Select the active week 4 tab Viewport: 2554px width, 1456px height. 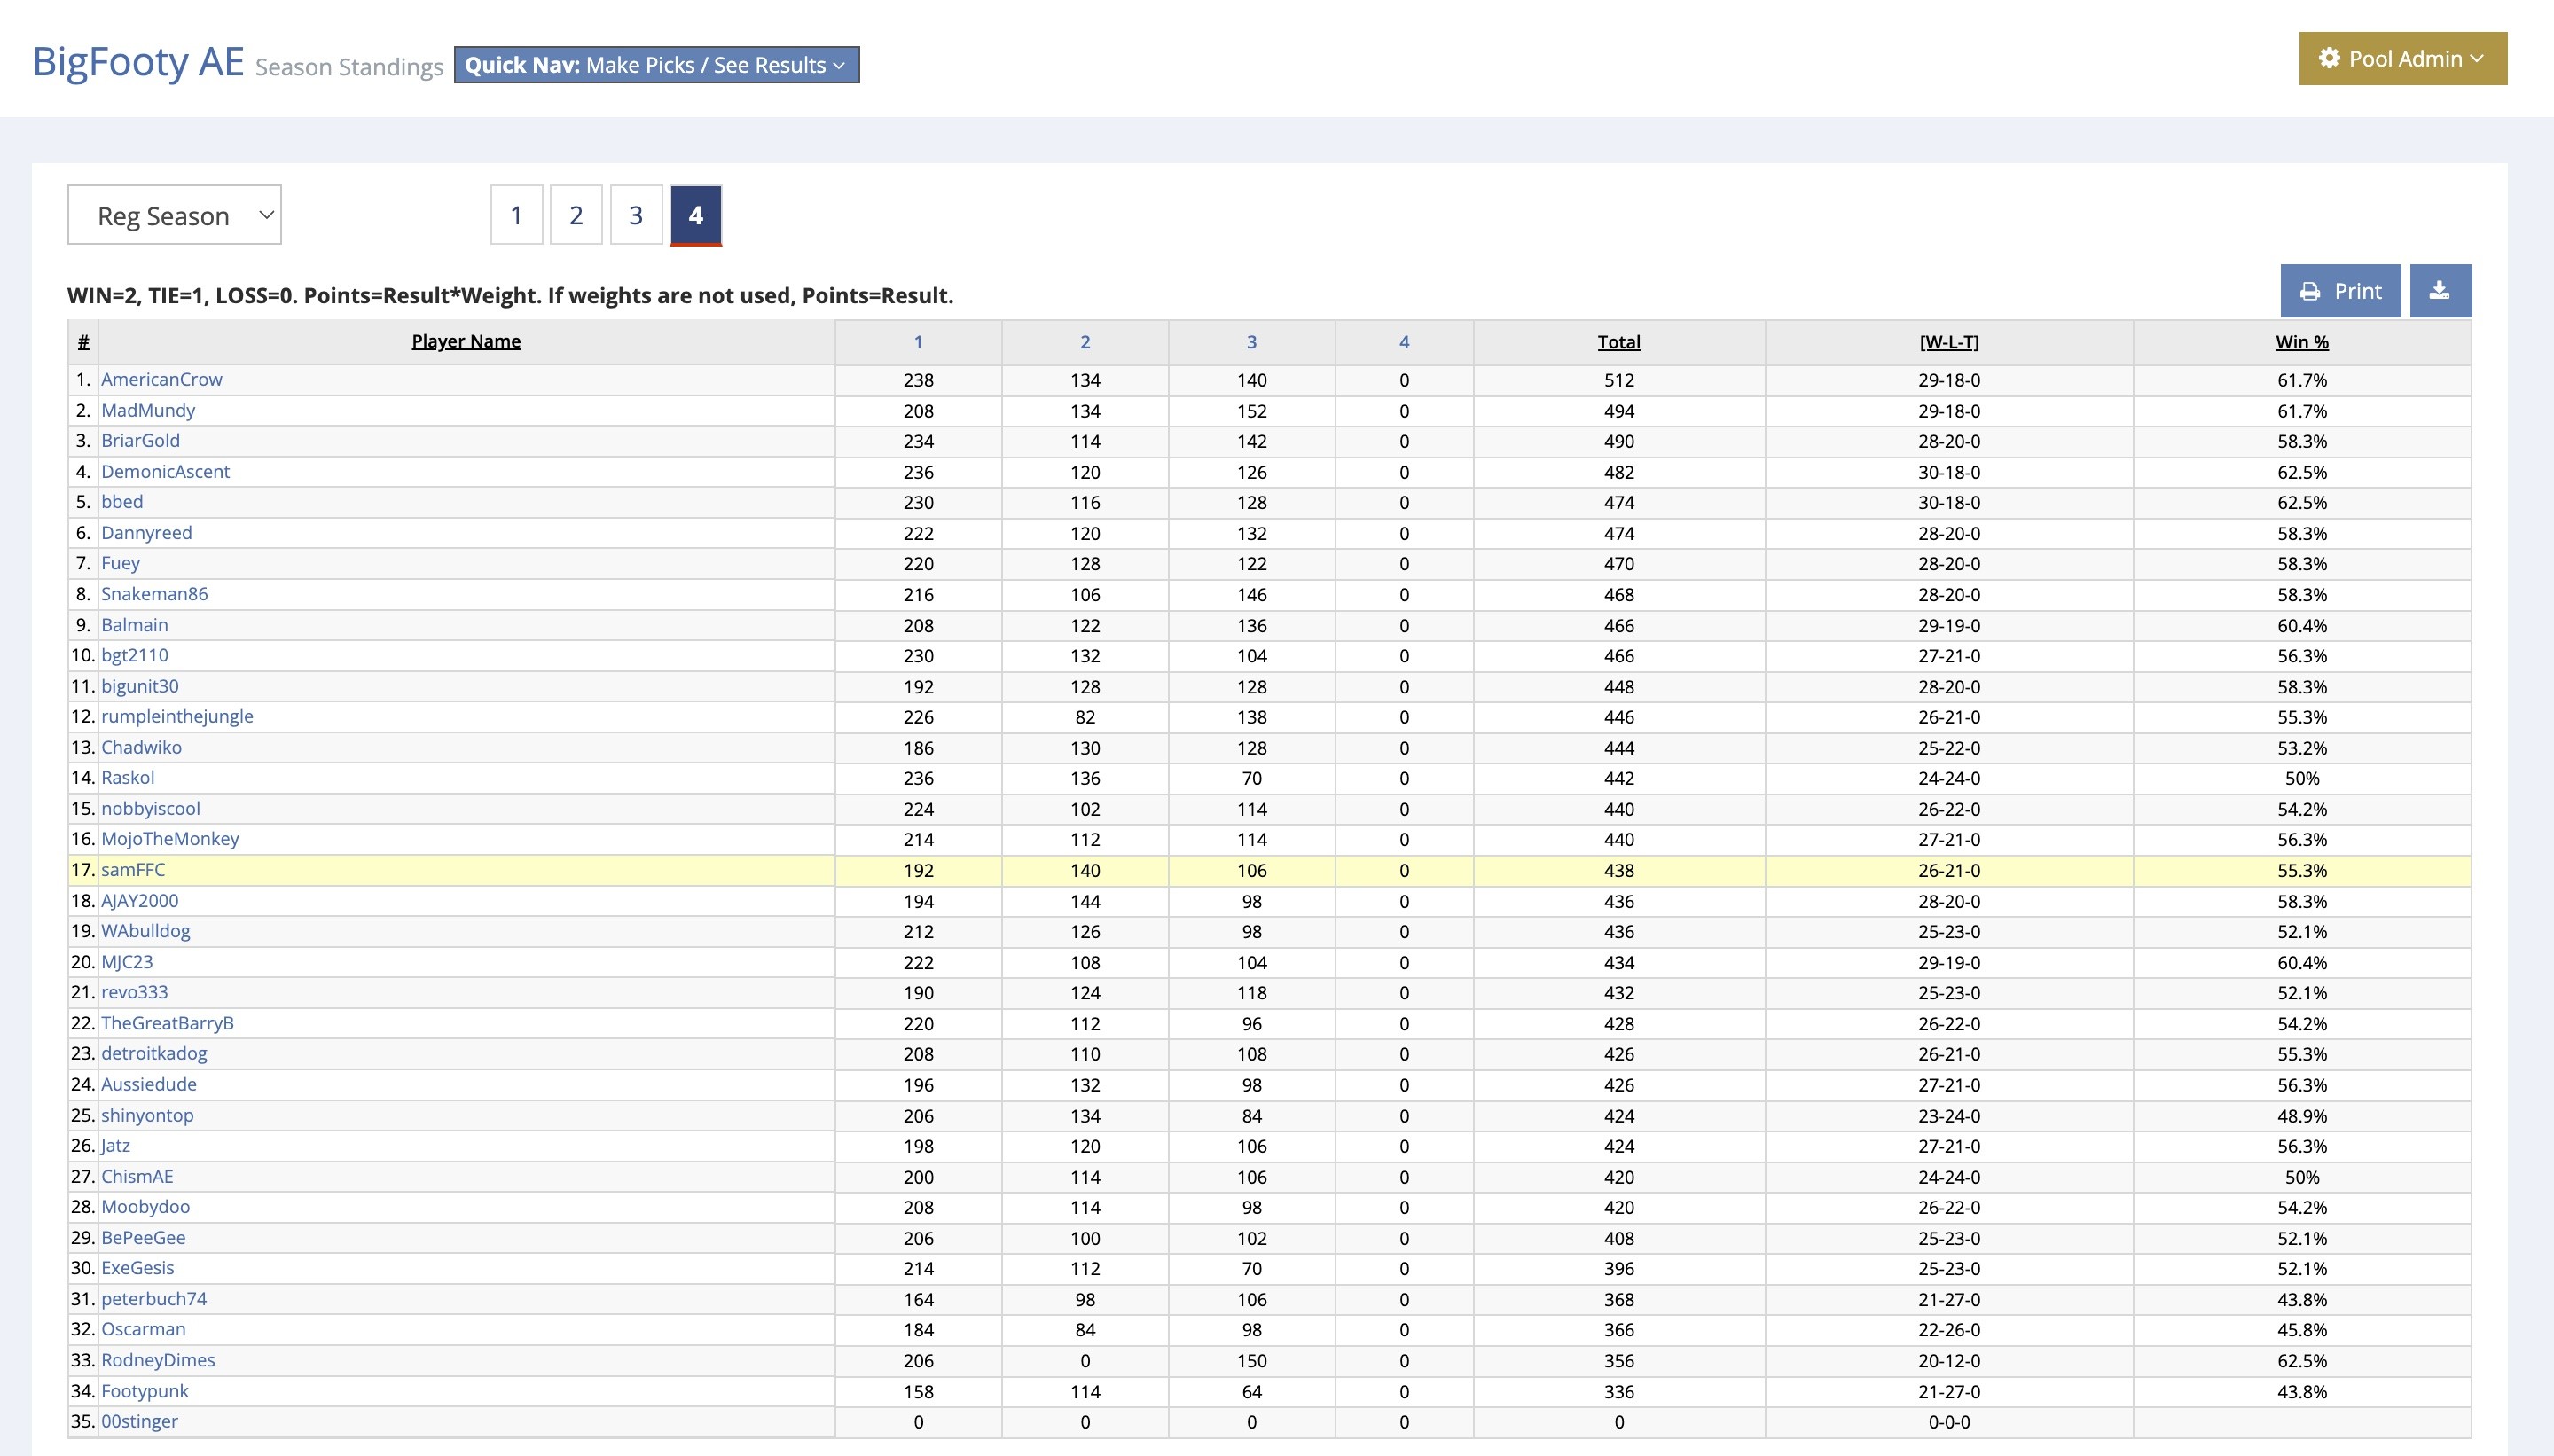click(x=696, y=215)
